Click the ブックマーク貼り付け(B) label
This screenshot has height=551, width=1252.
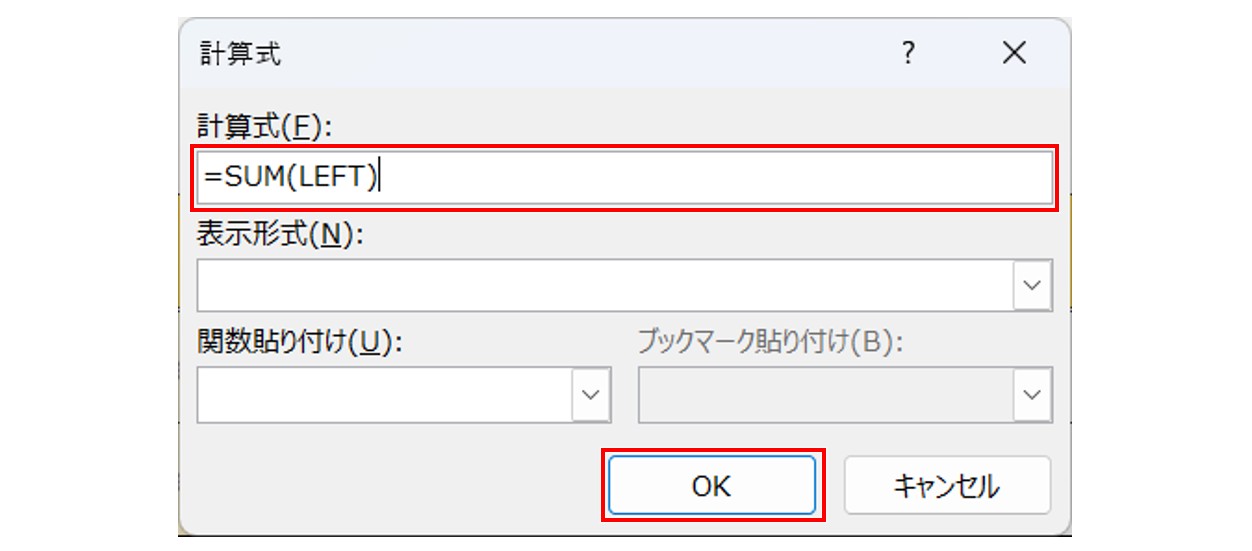[771, 342]
